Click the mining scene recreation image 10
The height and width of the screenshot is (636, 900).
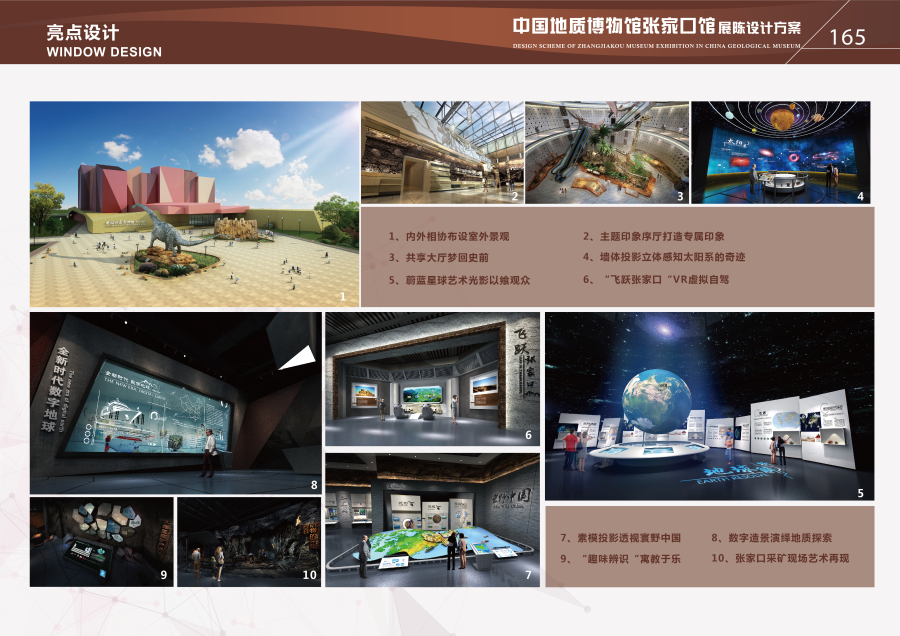(248, 541)
